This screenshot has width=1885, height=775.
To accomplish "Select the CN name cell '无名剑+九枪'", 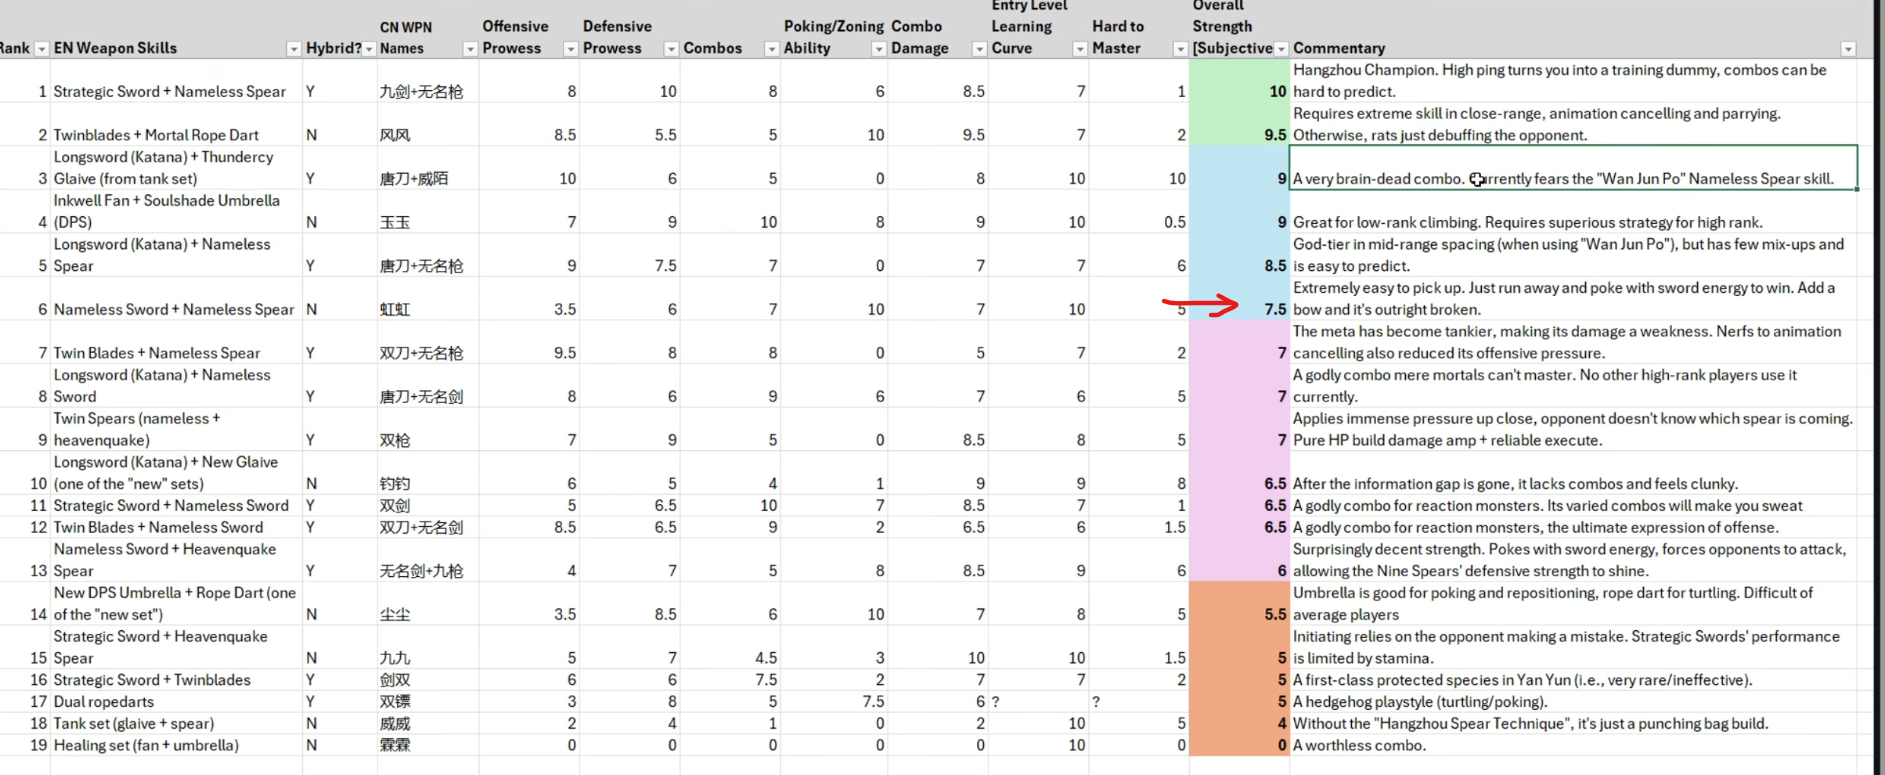I will 428,560.
